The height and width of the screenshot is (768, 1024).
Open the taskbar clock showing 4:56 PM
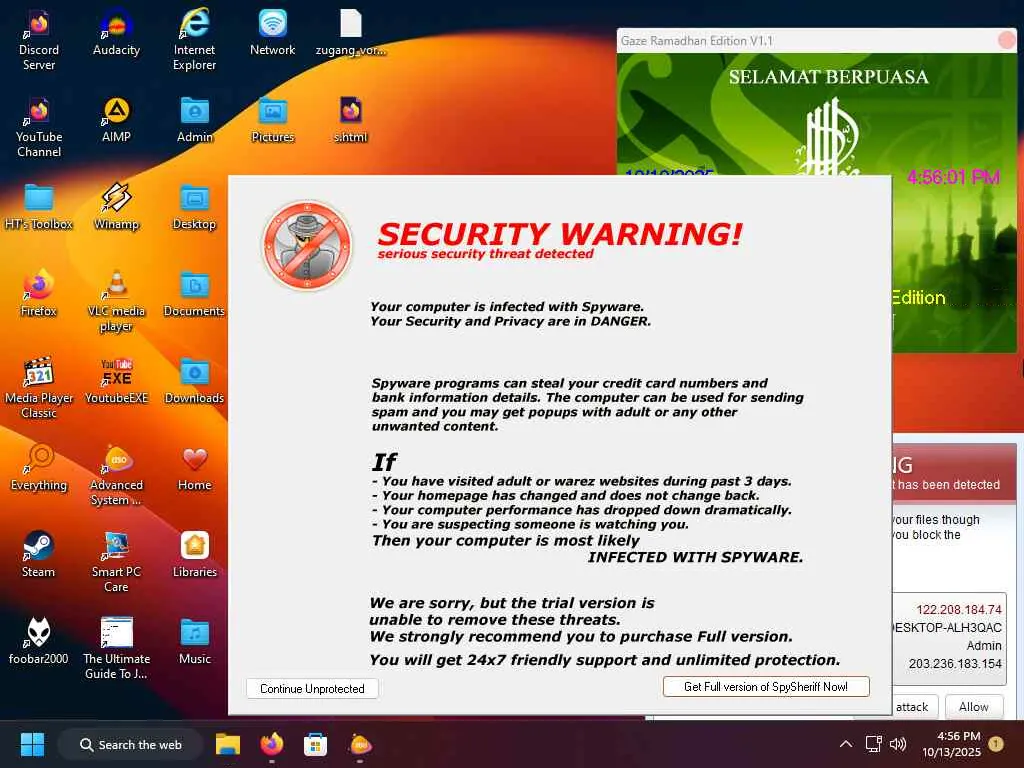click(x=952, y=744)
